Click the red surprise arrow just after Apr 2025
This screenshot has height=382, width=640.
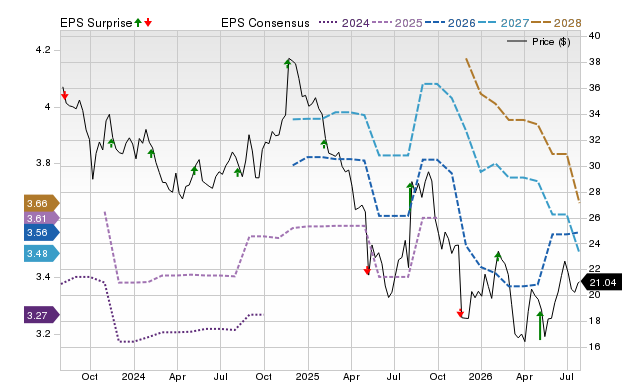pos(367,270)
